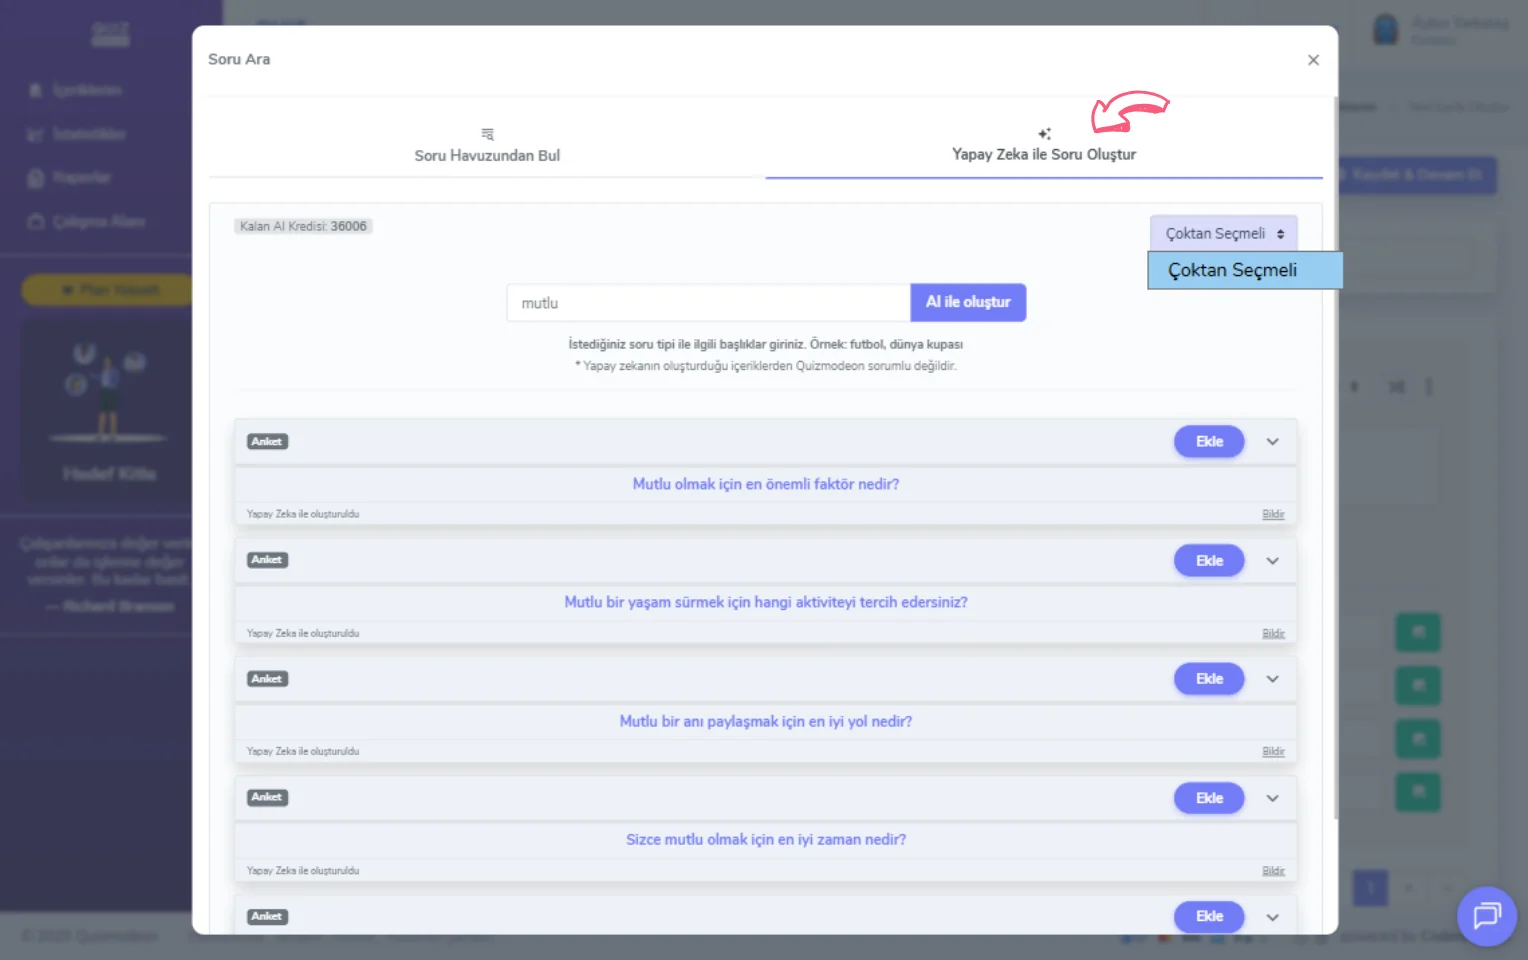Click Ekle for 'Mutlu bir anı paylaşmak' question

click(x=1208, y=679)
